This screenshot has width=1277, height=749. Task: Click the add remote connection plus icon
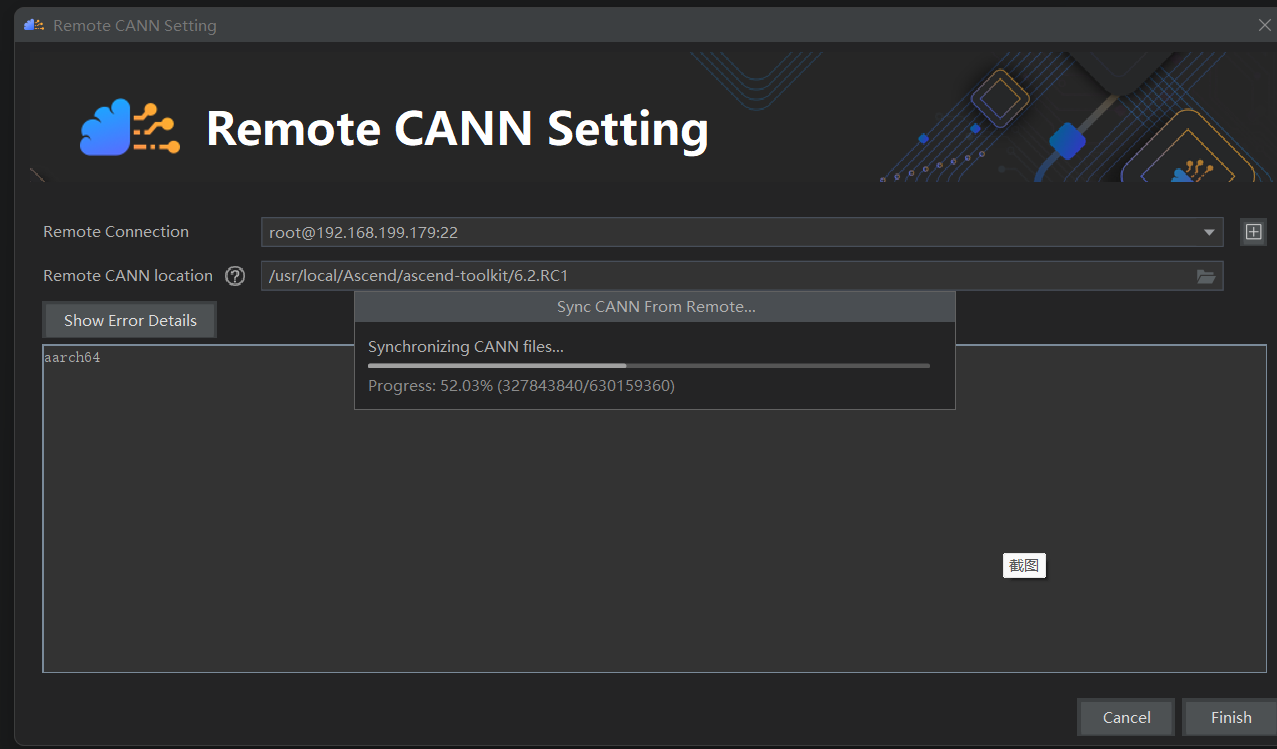click(x=1253, y=232)
